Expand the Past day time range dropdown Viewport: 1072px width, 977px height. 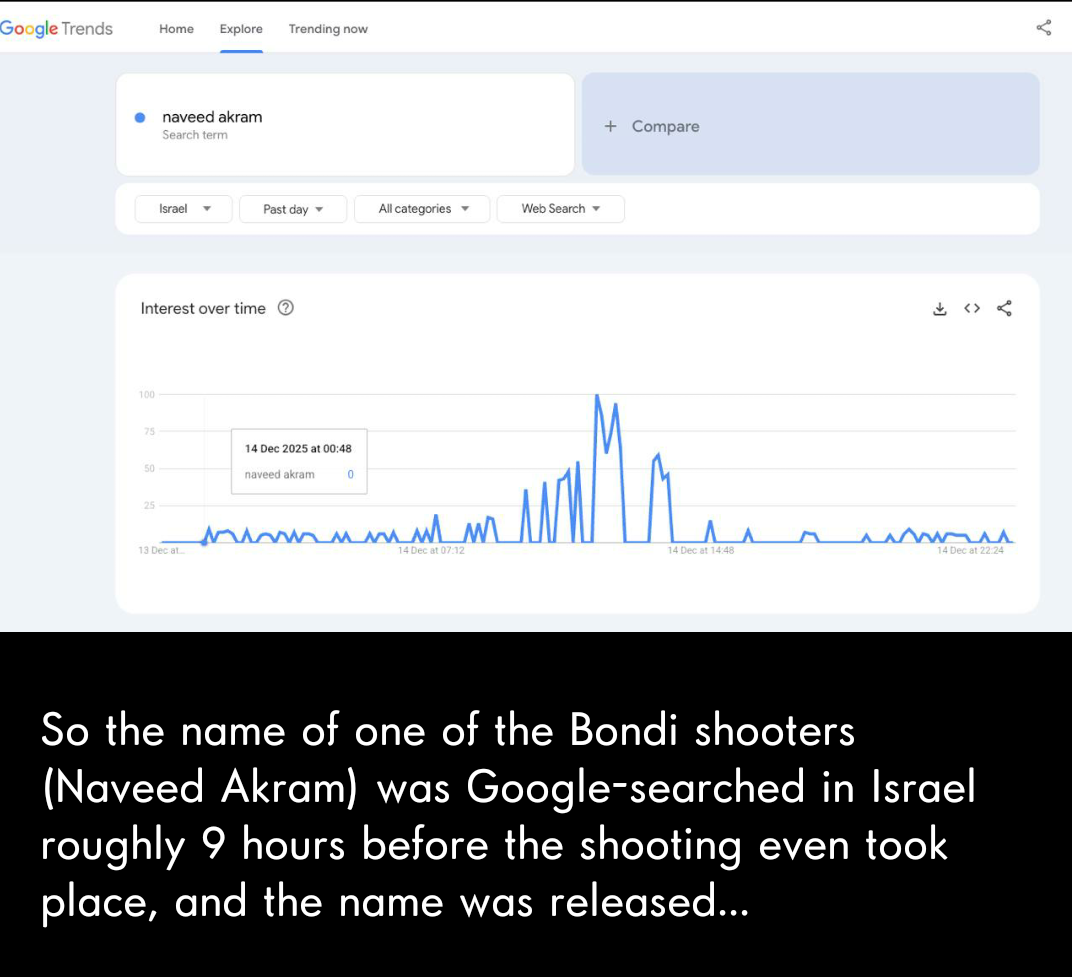point(293,209)
